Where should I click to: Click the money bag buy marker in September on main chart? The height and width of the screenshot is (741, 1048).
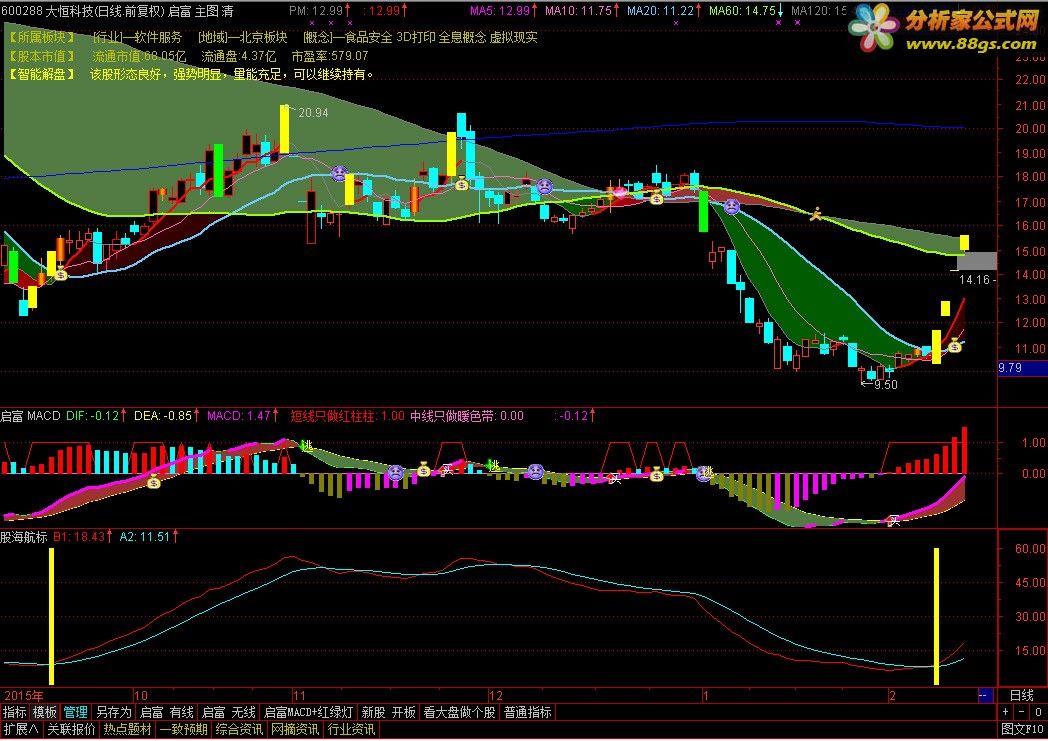pos(61,273)
